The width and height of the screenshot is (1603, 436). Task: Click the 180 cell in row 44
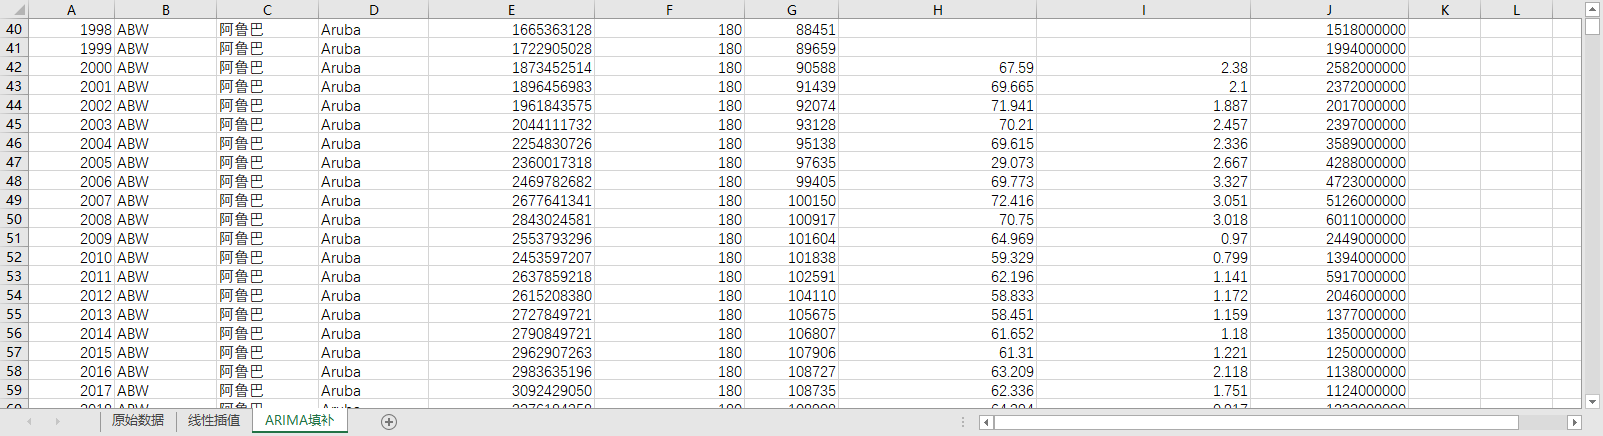(x=669, y=106)
